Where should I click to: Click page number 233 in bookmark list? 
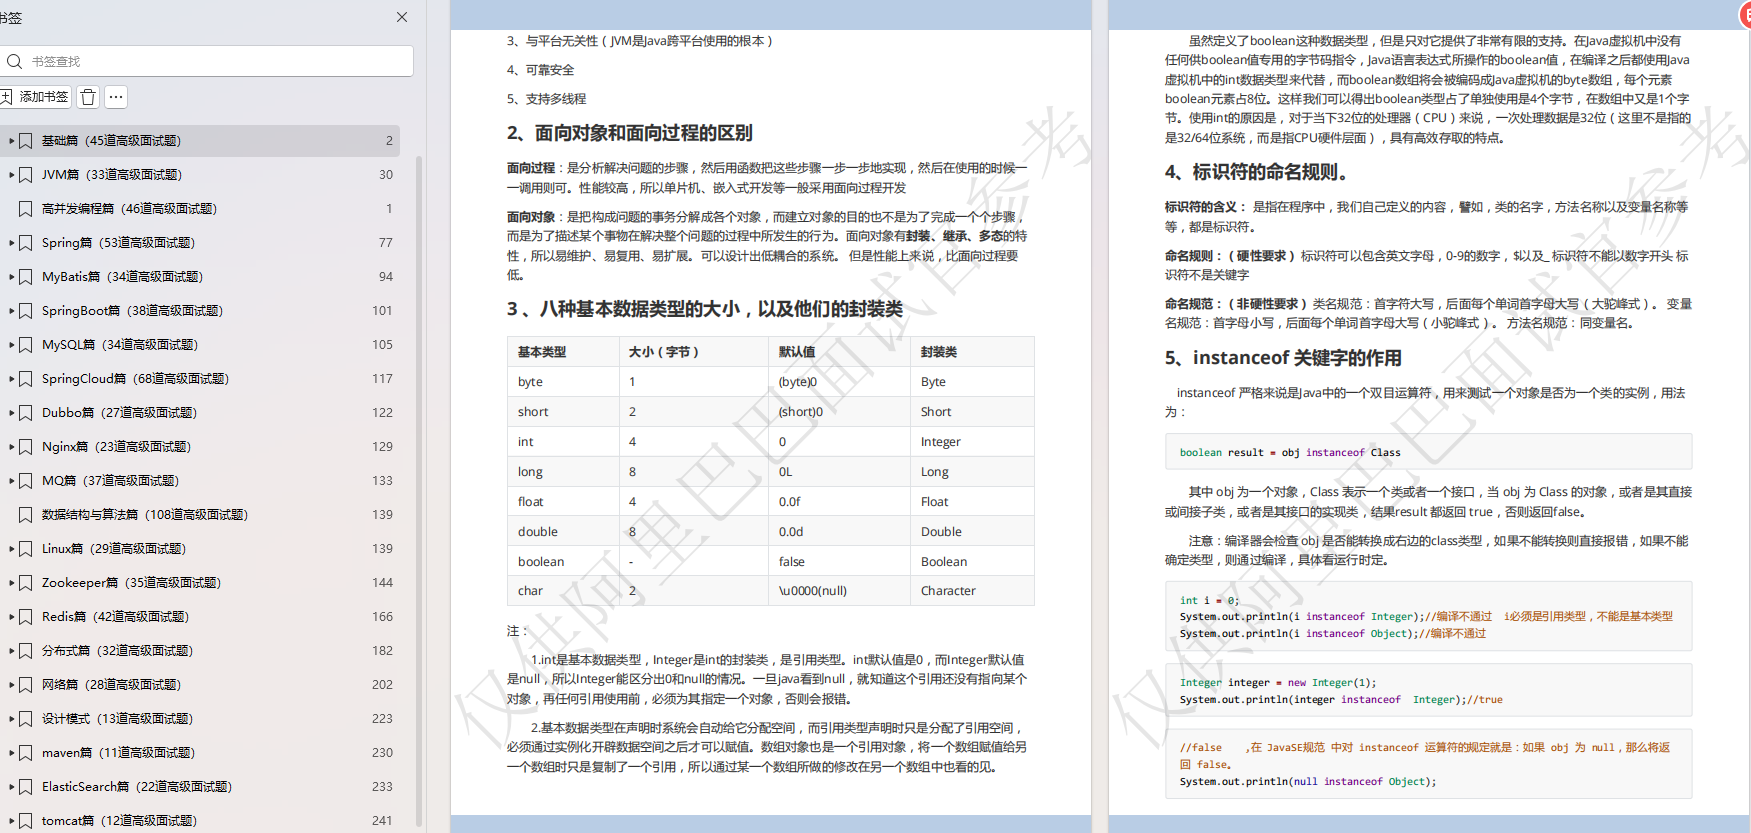pos(382,787)
